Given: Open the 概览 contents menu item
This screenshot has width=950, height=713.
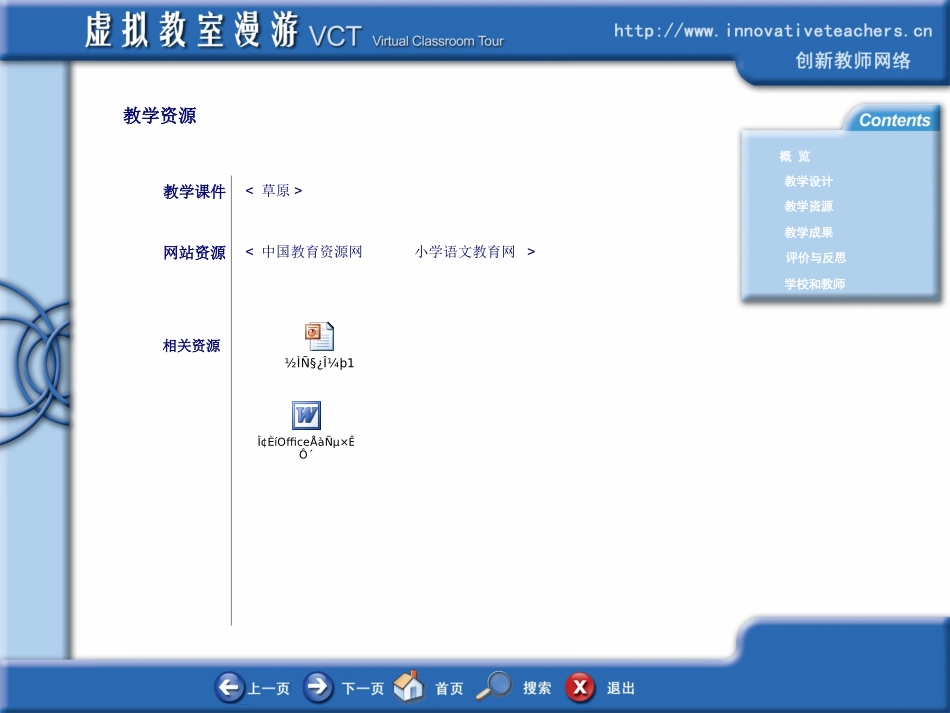Looking at the screenshot, I should pyautogui.click(x=795, y=156).
